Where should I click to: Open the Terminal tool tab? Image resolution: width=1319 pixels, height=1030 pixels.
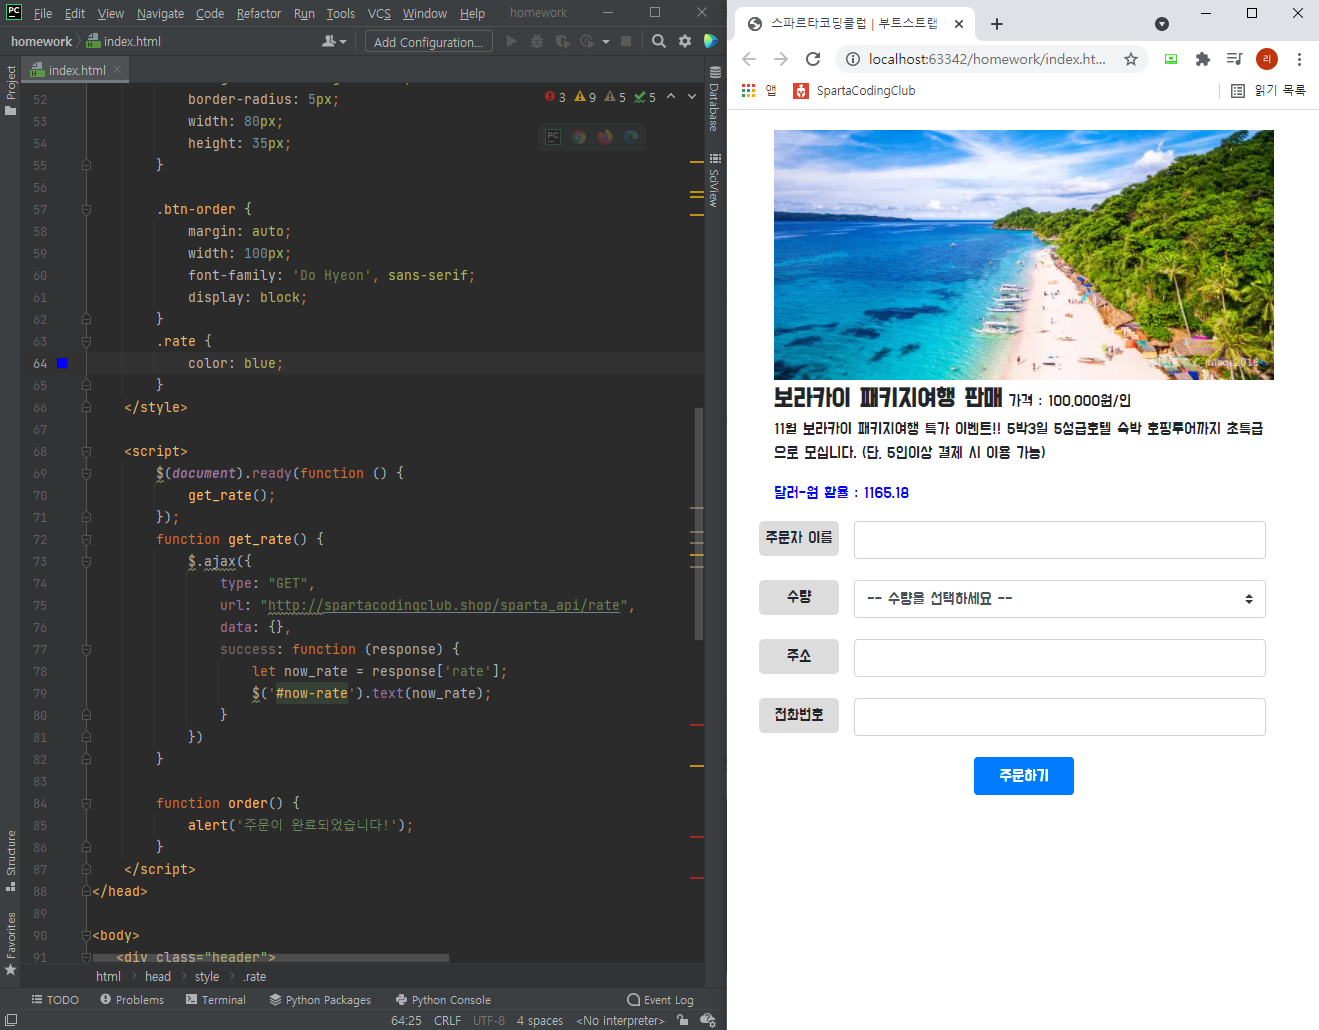[x=216, y=999]
